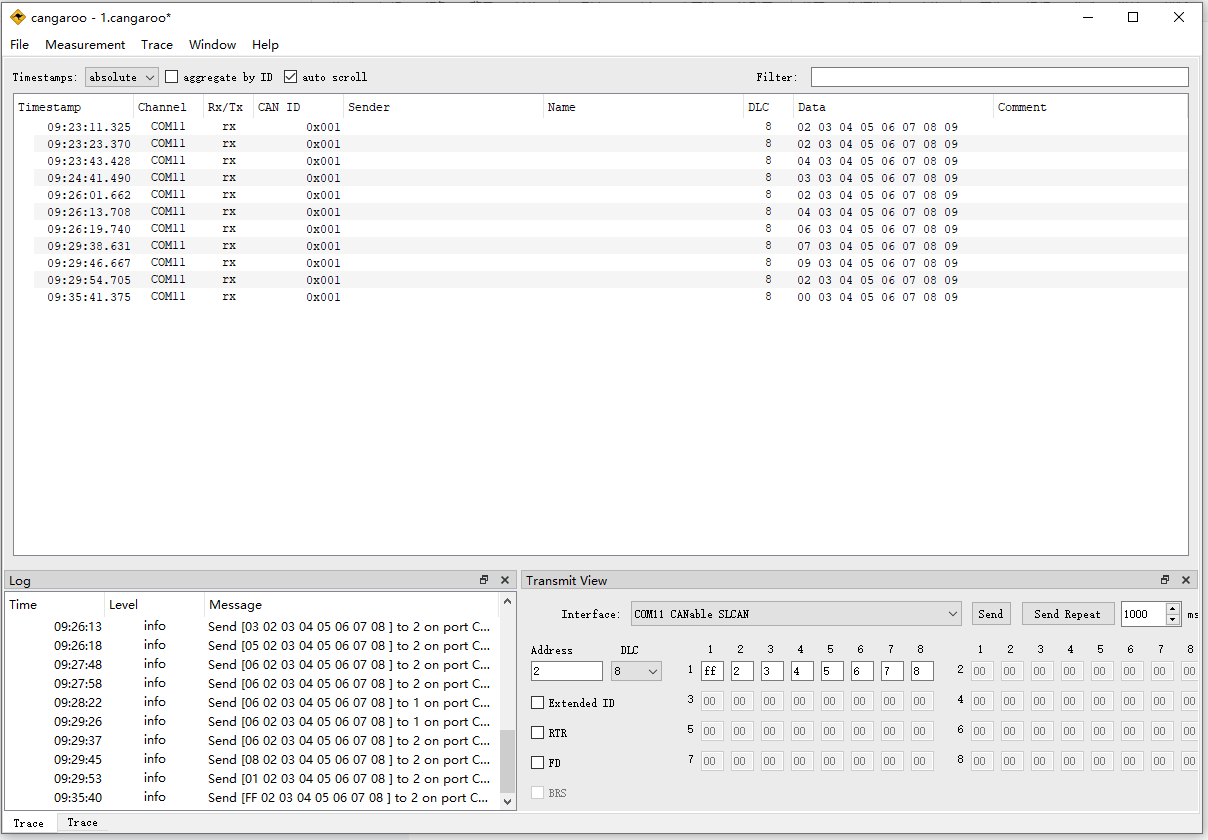Select log entry at 09:27:48

point(250,665)
